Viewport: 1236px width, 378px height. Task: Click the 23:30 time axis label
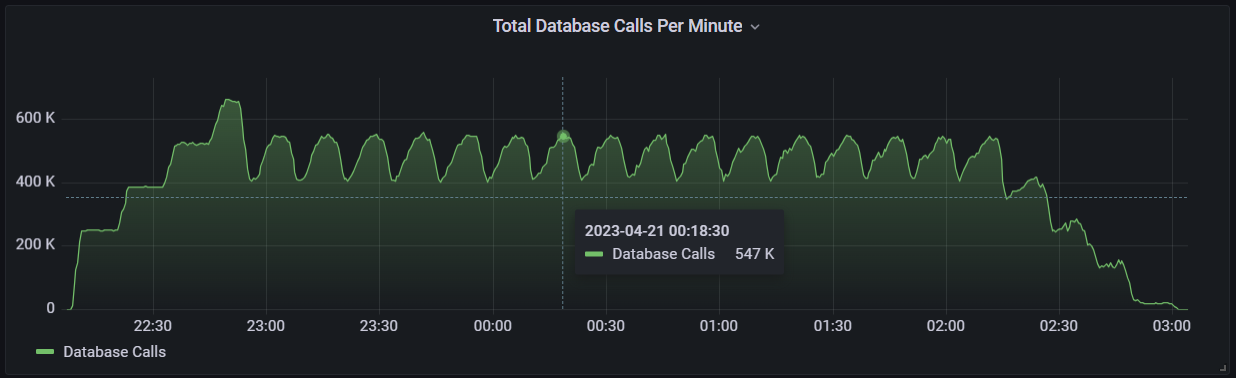click(379, 326)
